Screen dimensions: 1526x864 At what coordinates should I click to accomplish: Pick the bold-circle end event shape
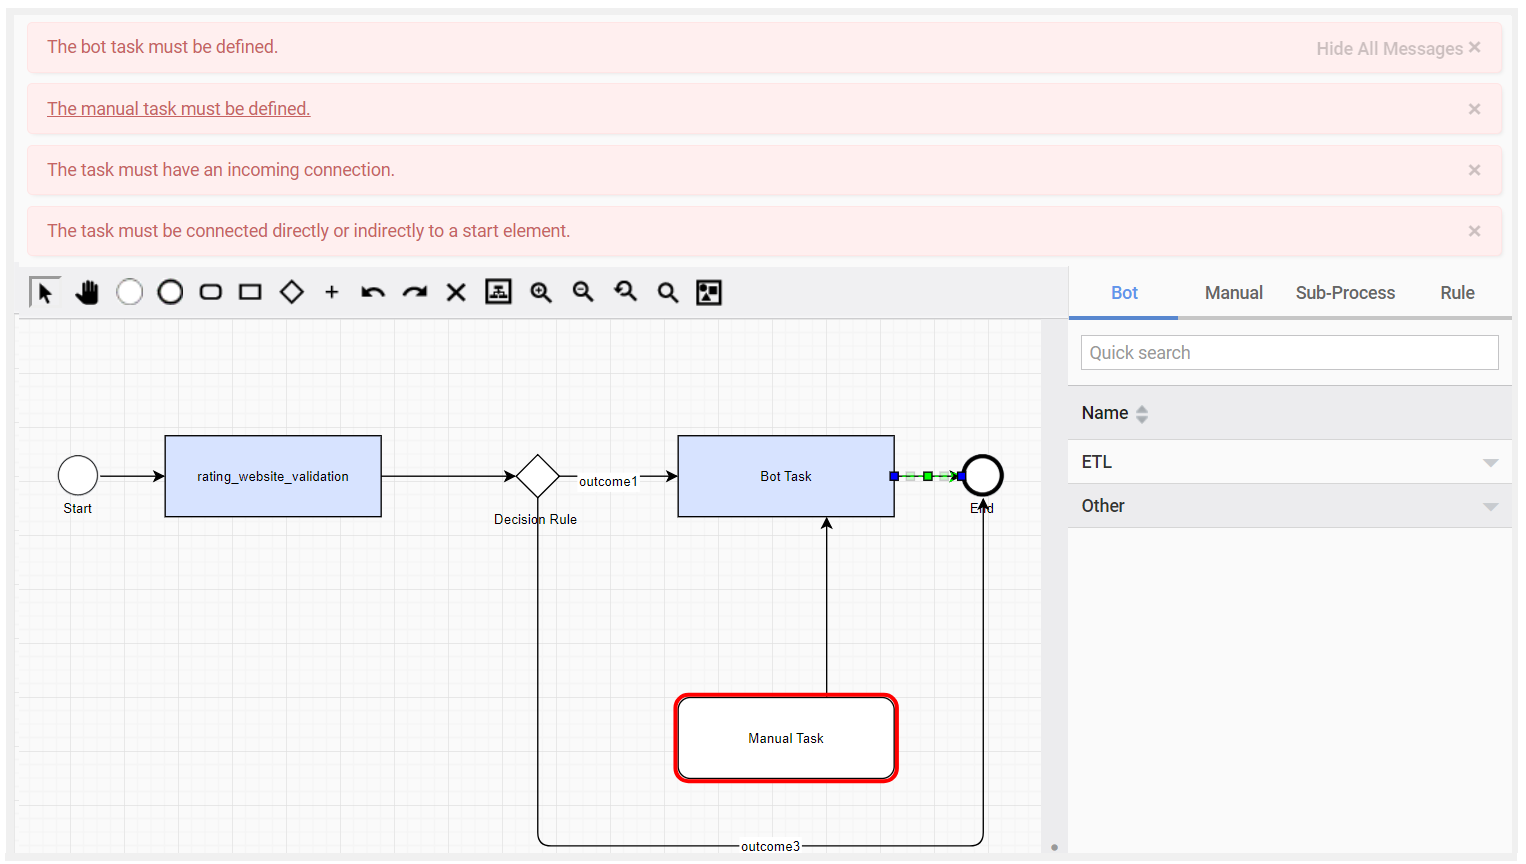tap(170, 292)
